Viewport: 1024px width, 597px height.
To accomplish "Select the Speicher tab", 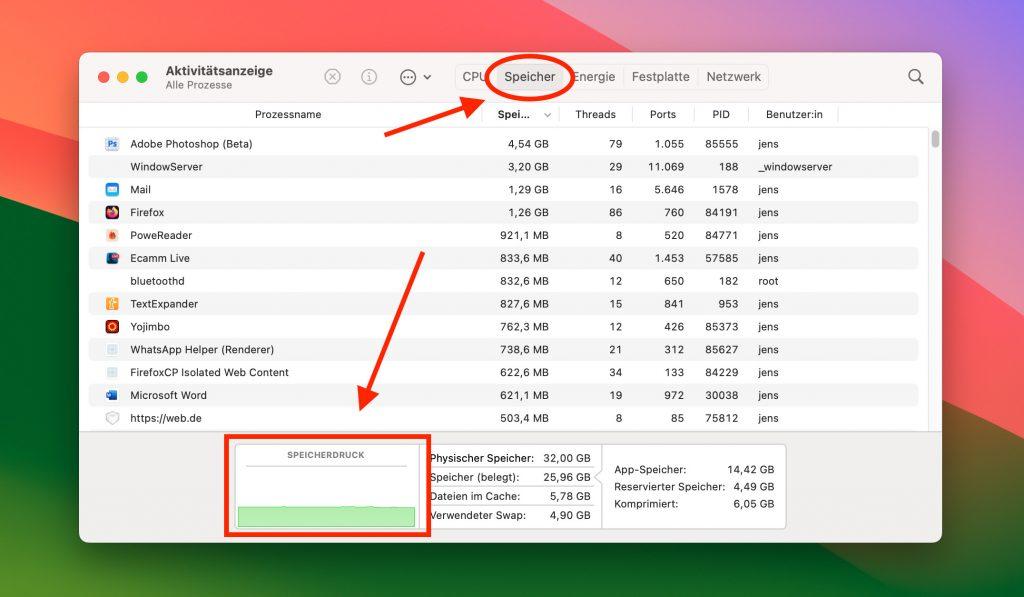I will [x=530, y=76].
